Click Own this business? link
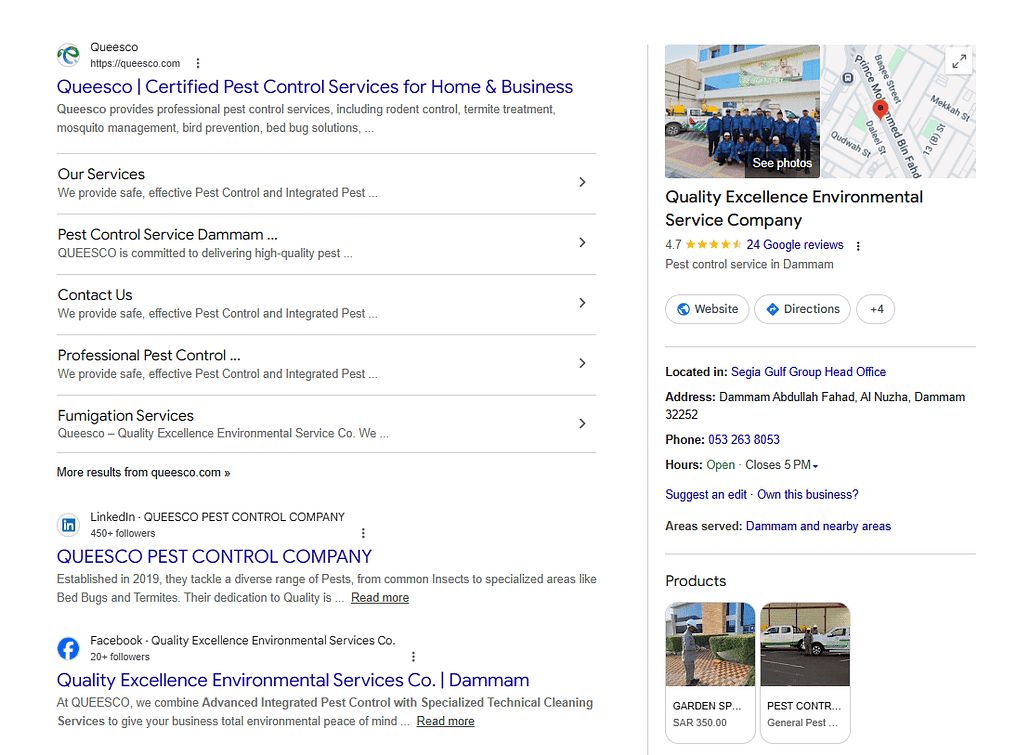This screenshot has height=755, width=1030. (x=808, y=495)
